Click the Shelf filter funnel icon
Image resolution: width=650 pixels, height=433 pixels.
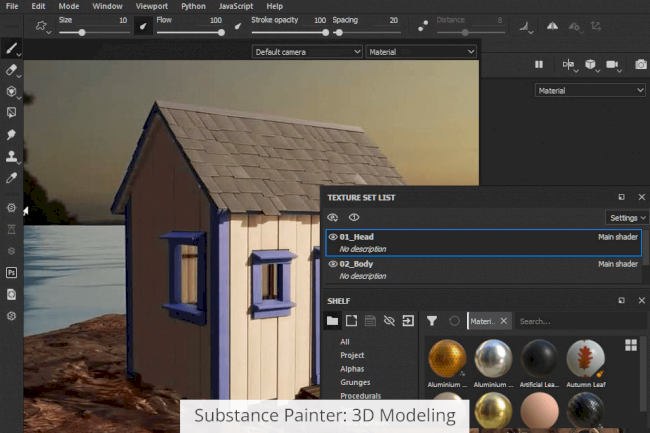click(432, 321)
